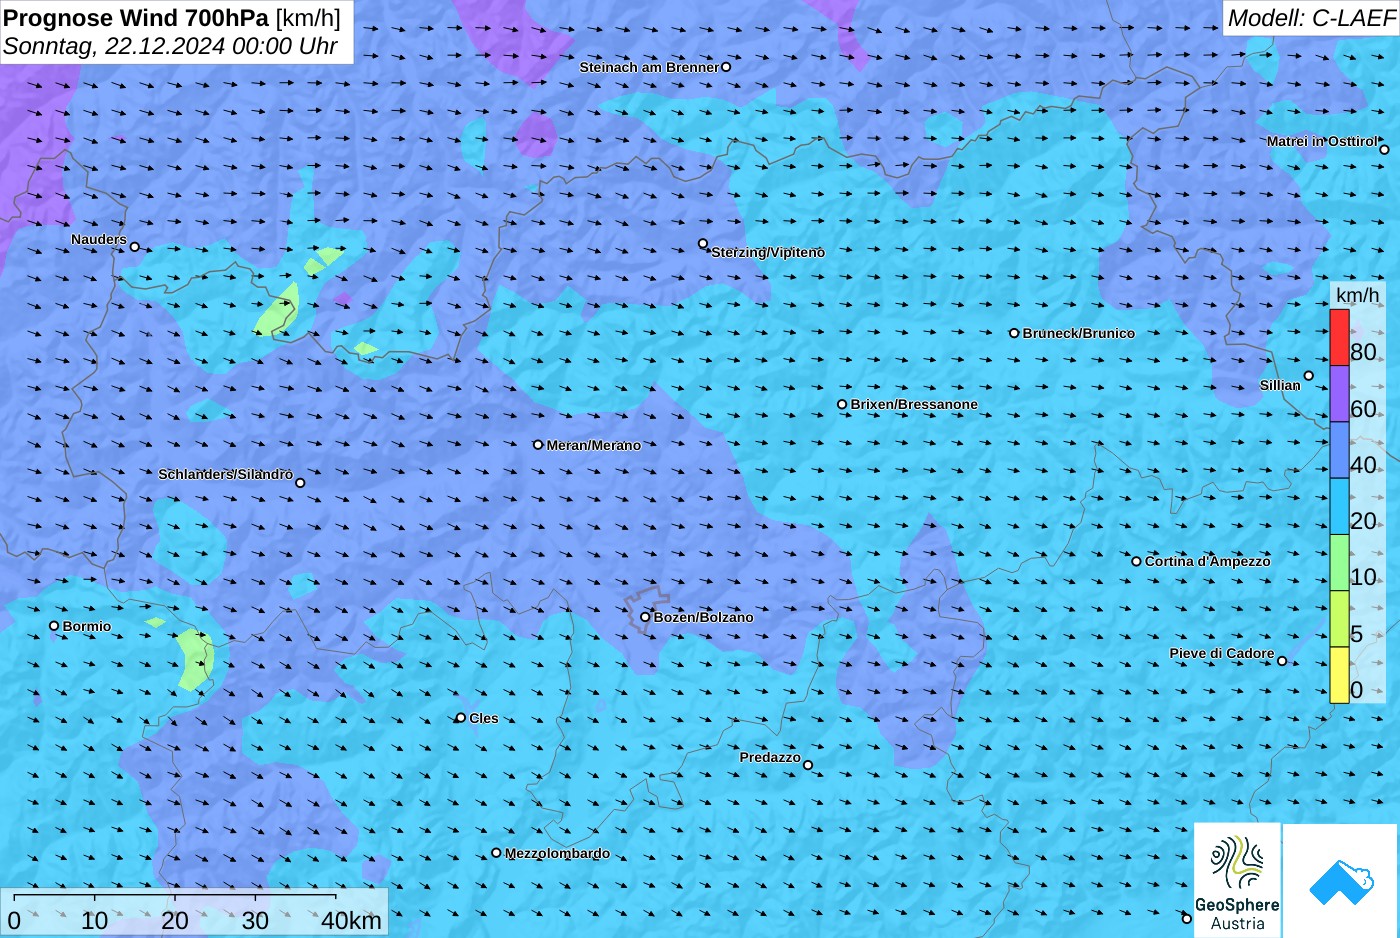Screen dimensions: 1400x938
Task: Click the Steinach am Brenner location marker
Action: tap(726, 67)
